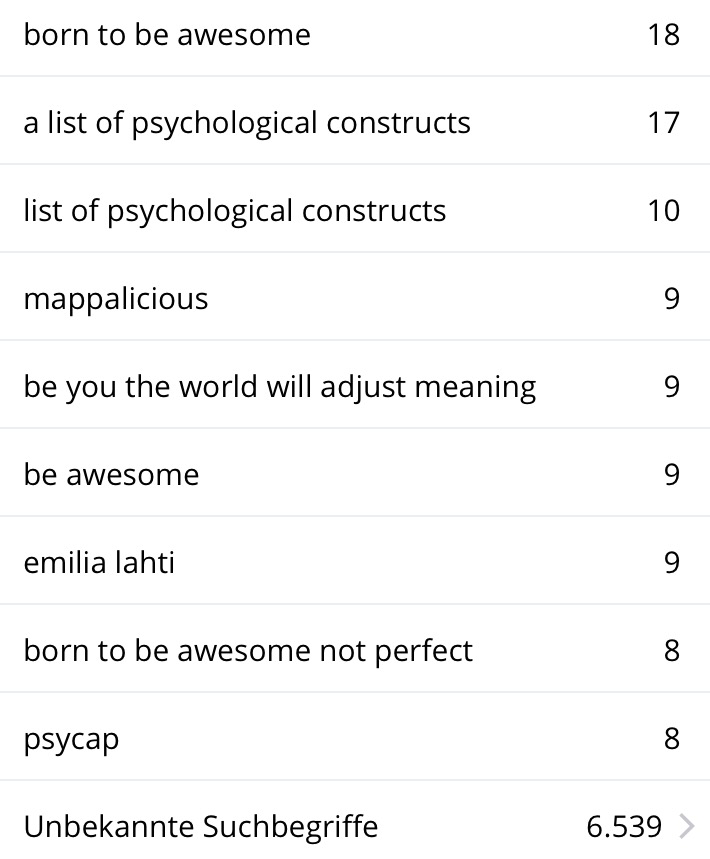Click the 9 count next to emilia lahti

tap(671, 563)
